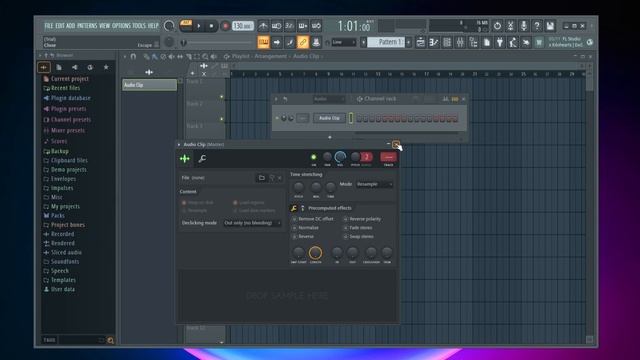640x360 pixels.
Task: Open the Line snap dropdown
Action: [344, 42]
